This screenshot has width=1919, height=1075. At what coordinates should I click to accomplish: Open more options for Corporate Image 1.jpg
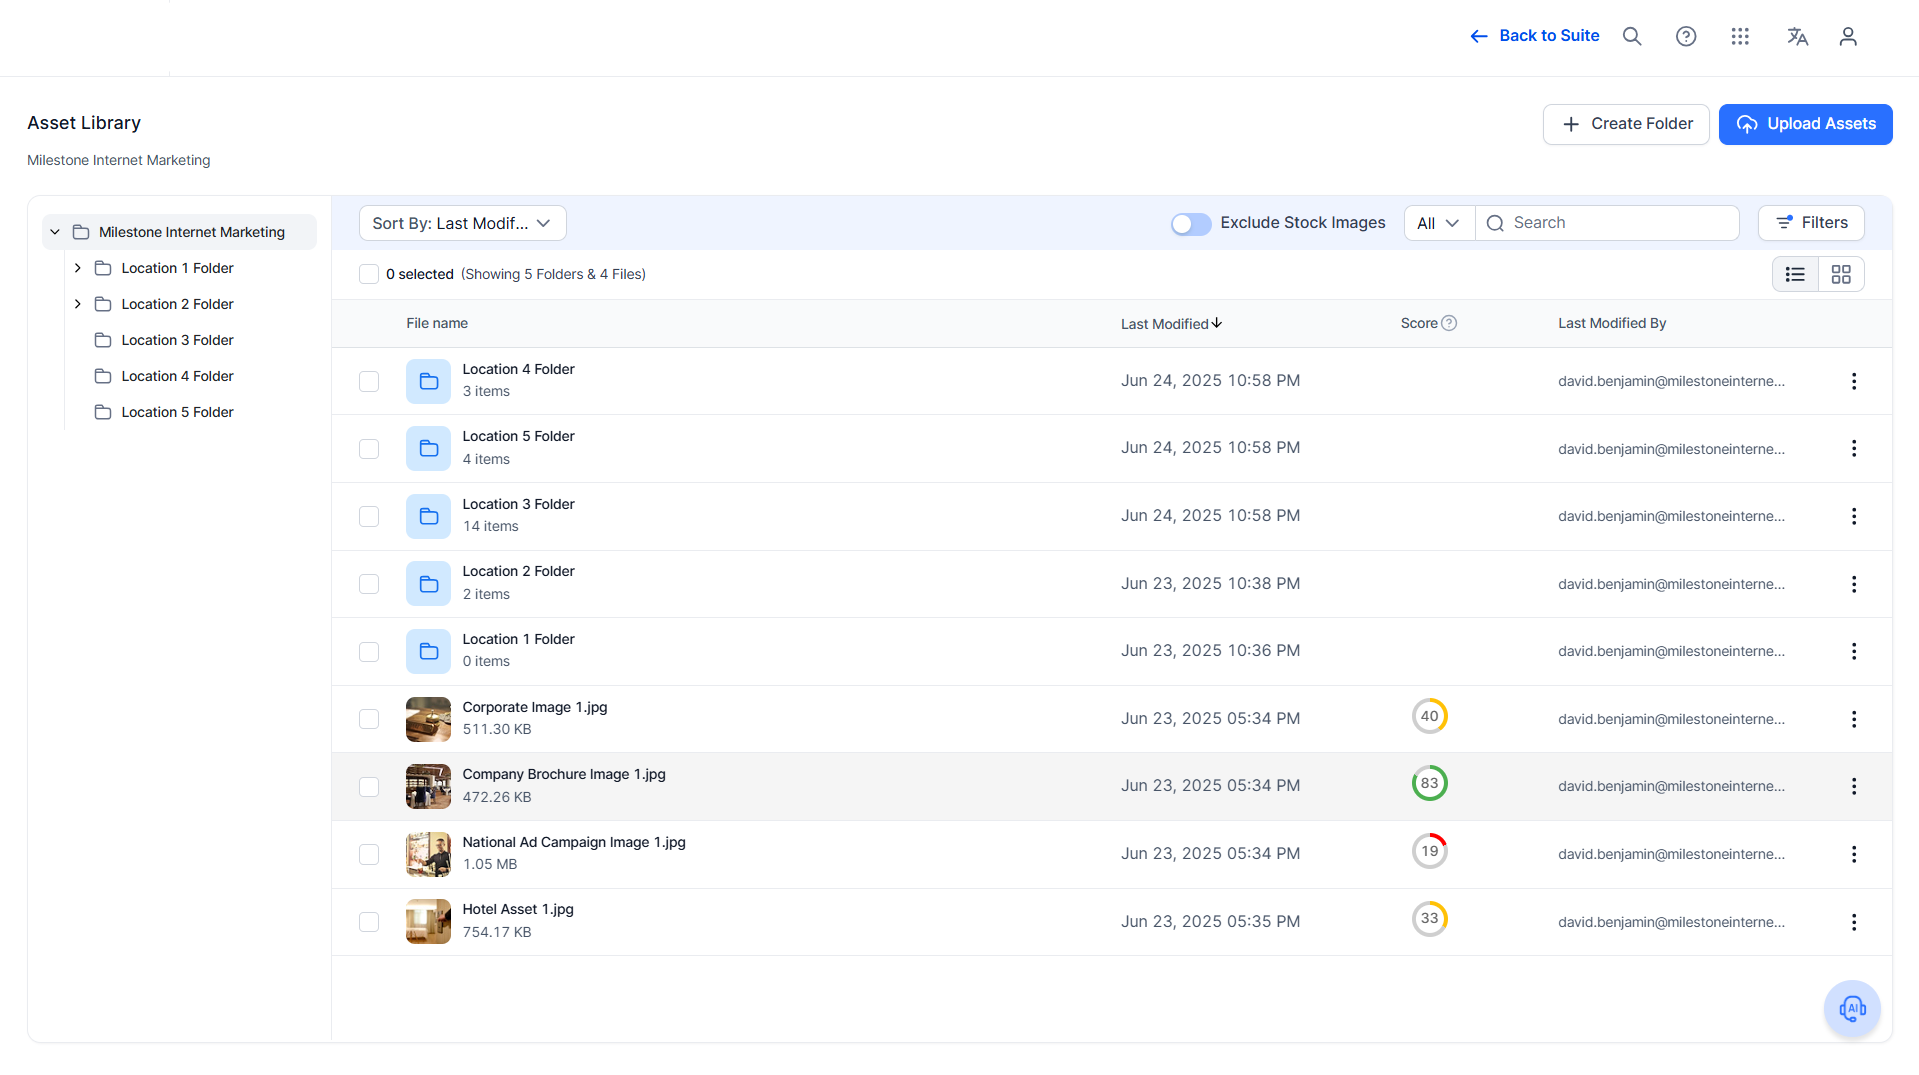click(x=1854, y=719)
